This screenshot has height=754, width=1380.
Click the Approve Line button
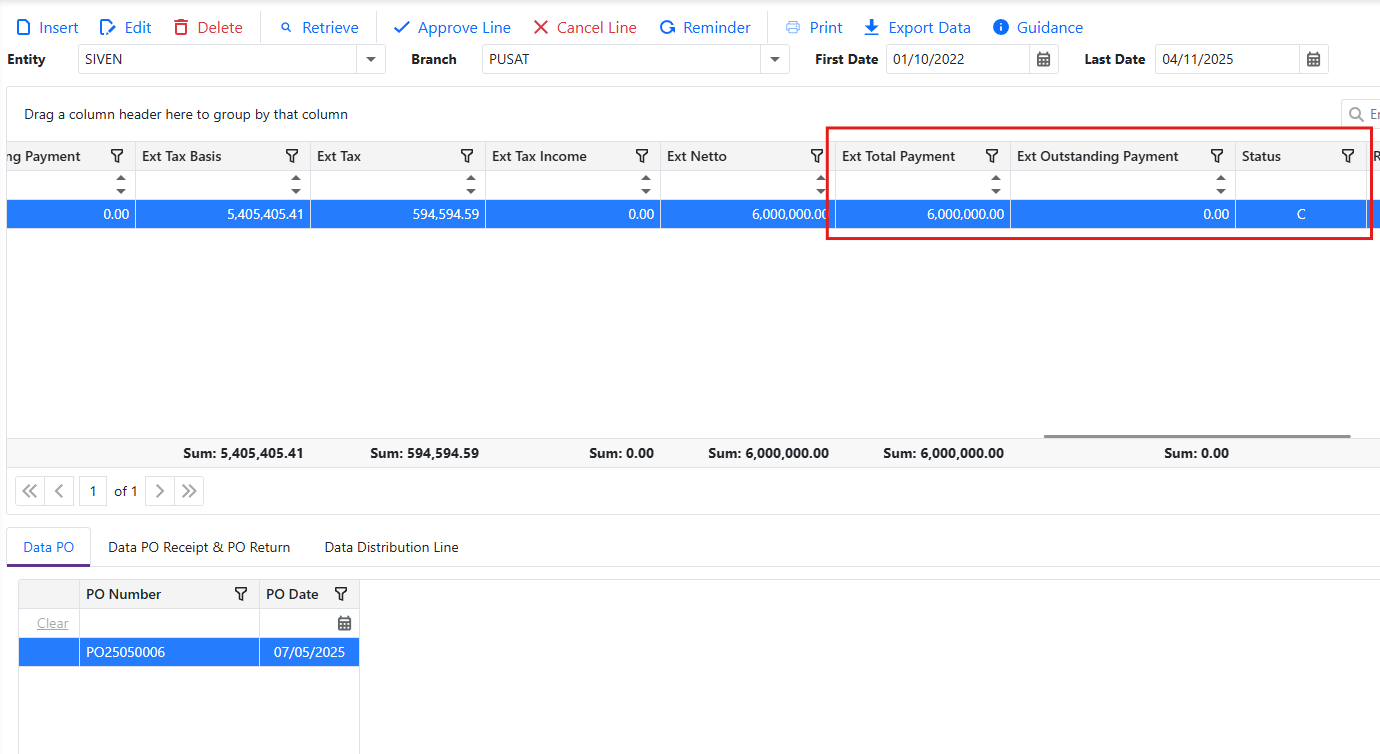tap(452, 28)
